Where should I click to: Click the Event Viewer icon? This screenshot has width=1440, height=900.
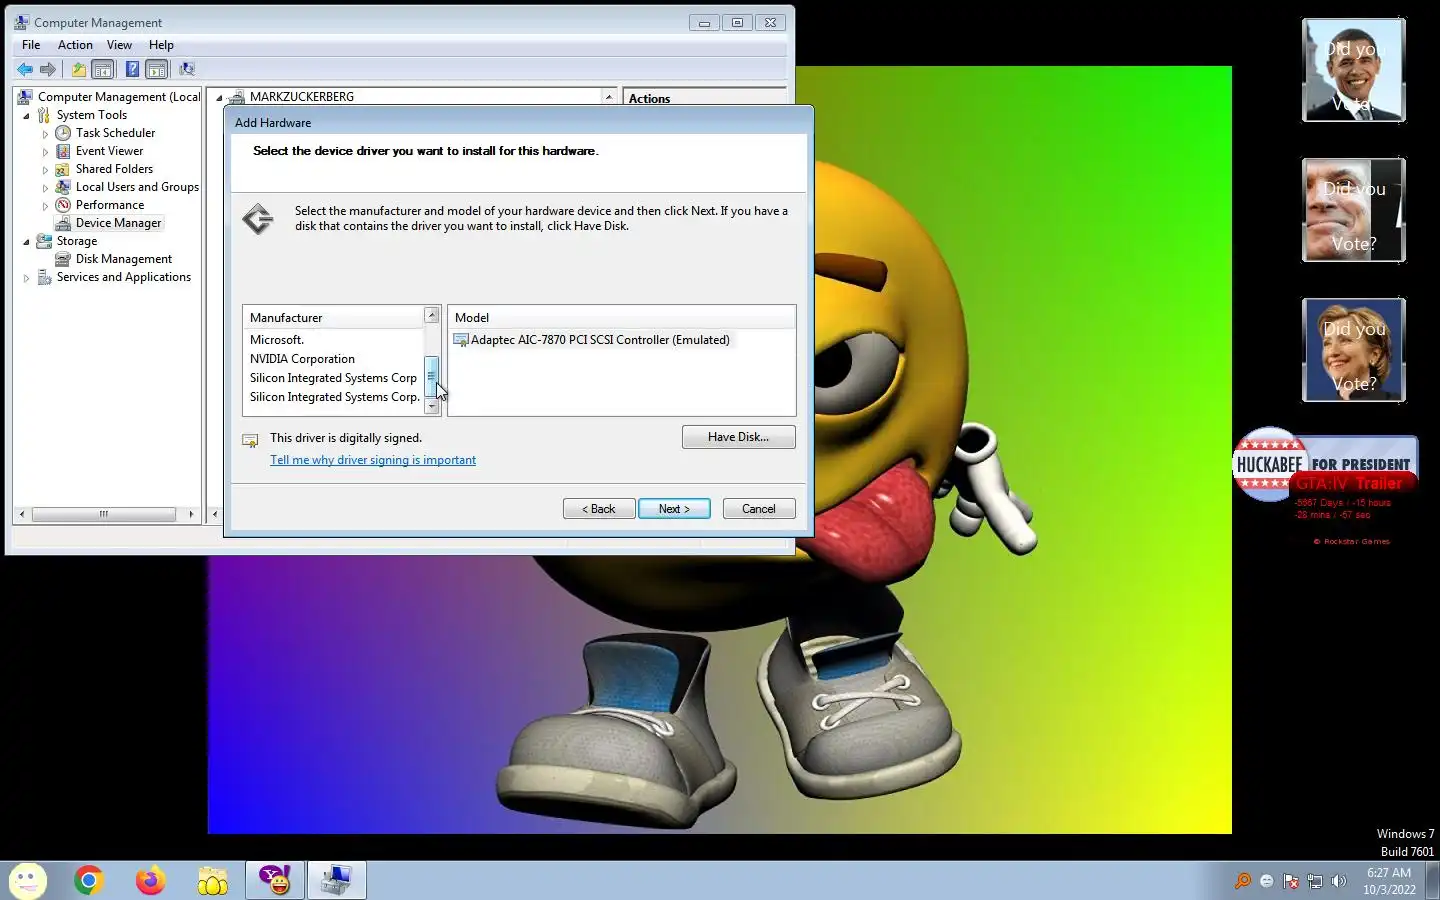point(63,151)
